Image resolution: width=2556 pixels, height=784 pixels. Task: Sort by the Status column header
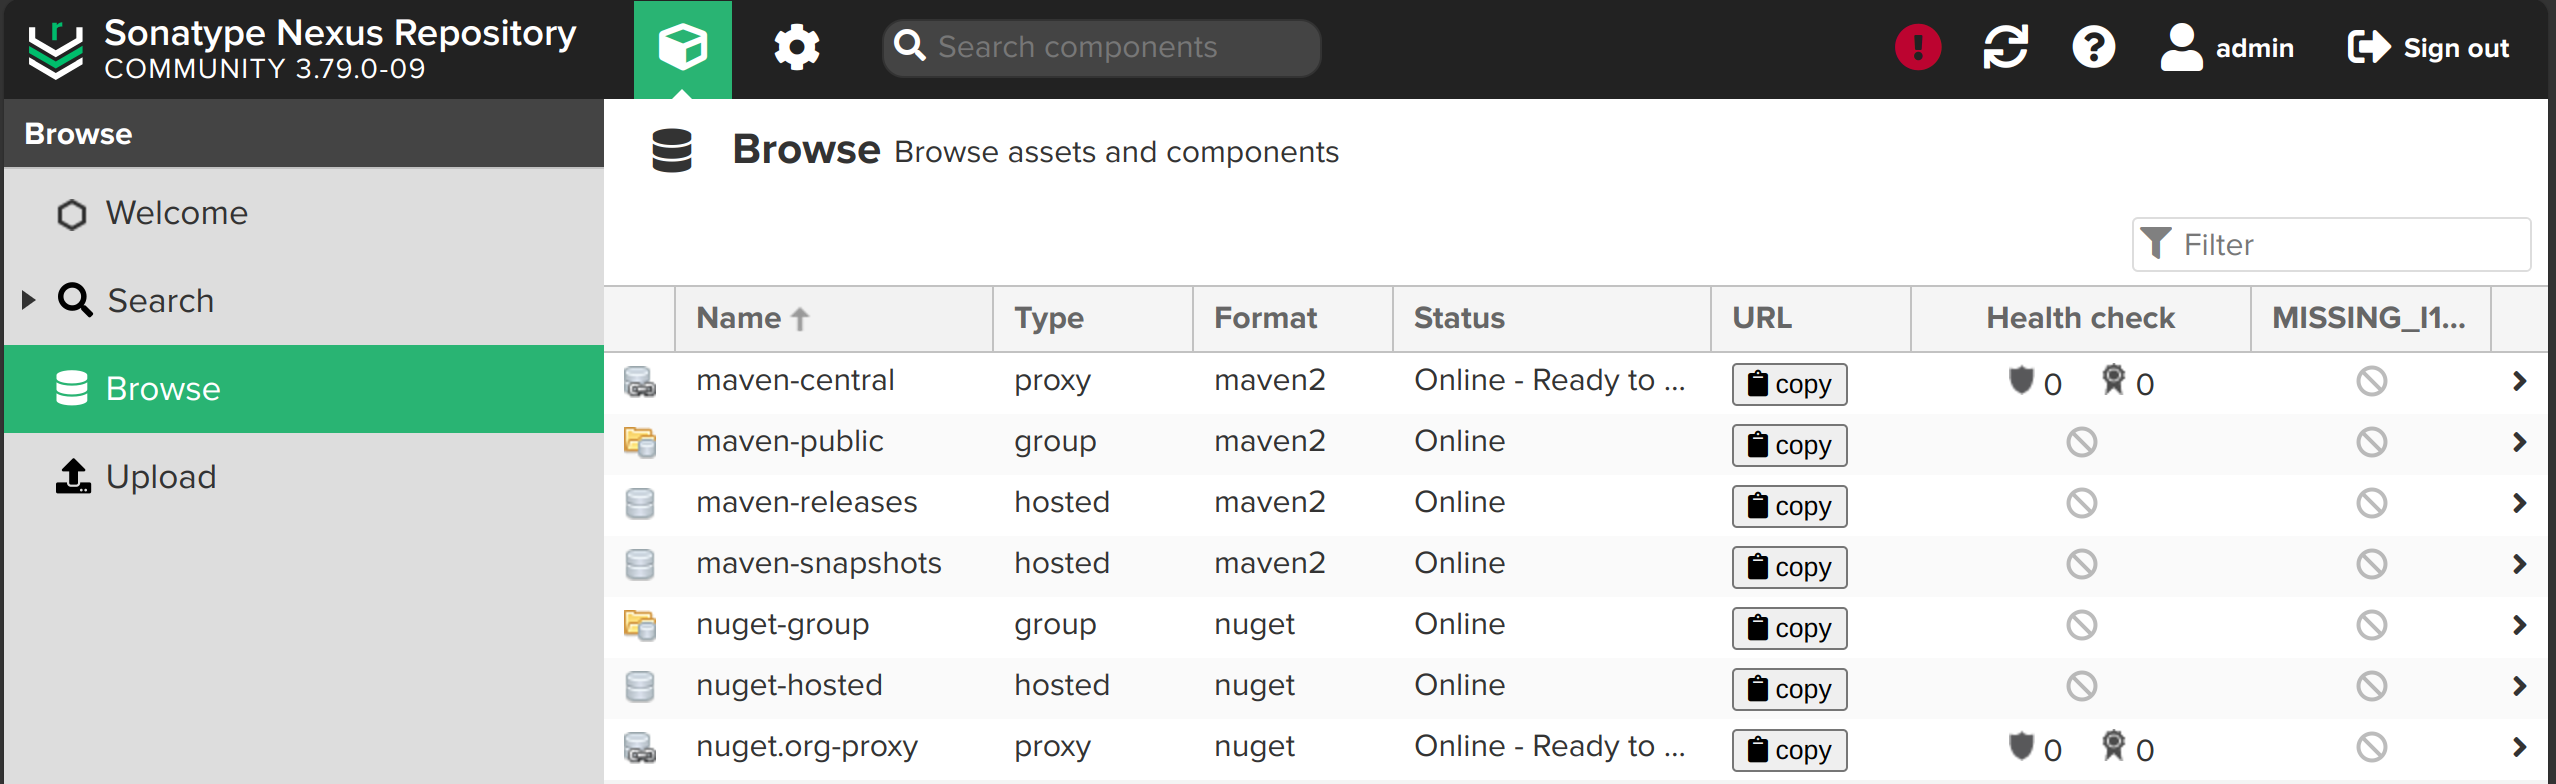coord(1552,318)
